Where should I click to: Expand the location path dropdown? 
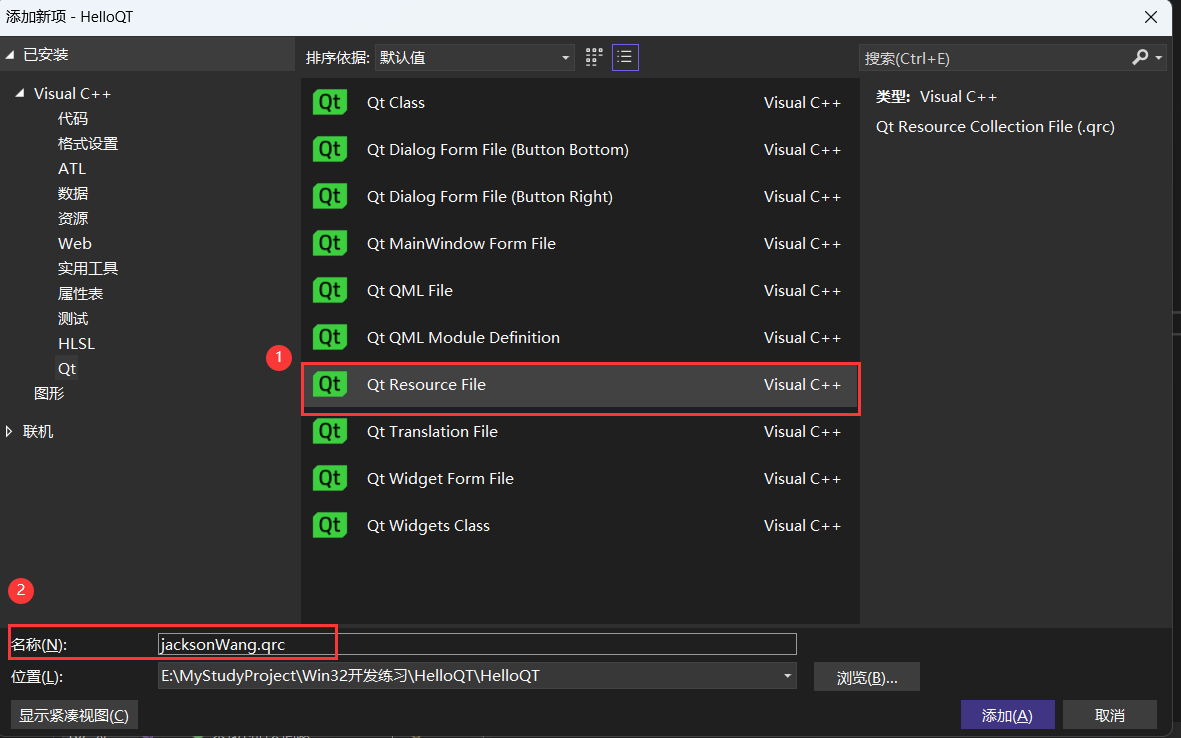(x=787, y=675)
